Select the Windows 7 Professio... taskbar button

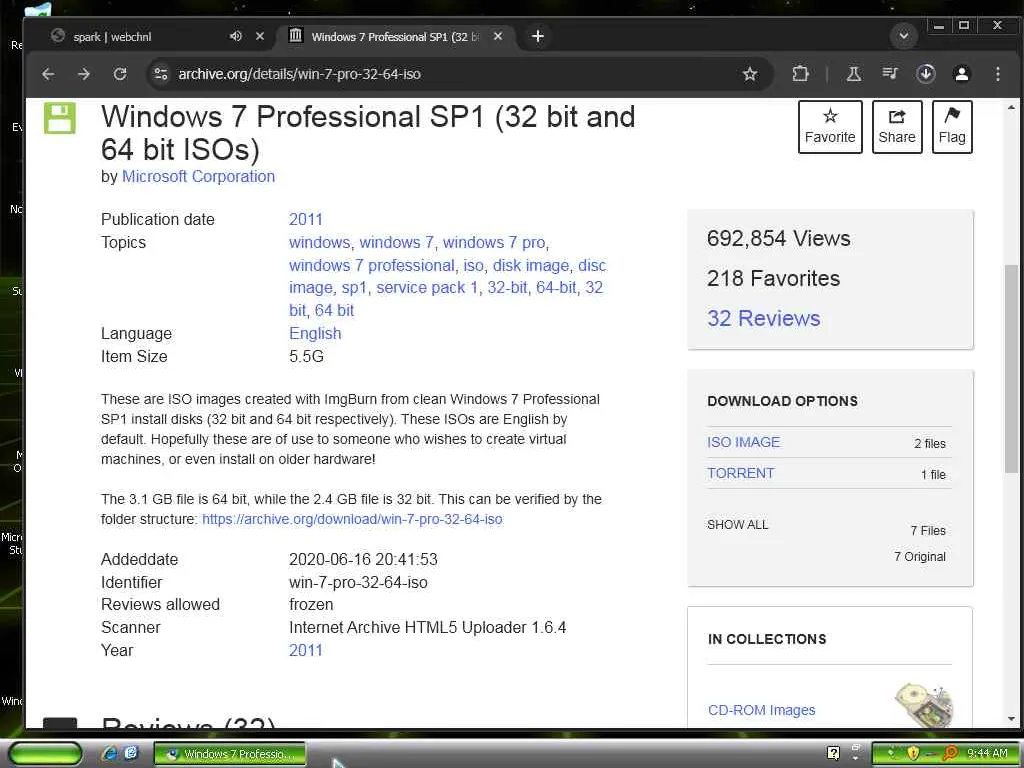[x=230, y=754]
